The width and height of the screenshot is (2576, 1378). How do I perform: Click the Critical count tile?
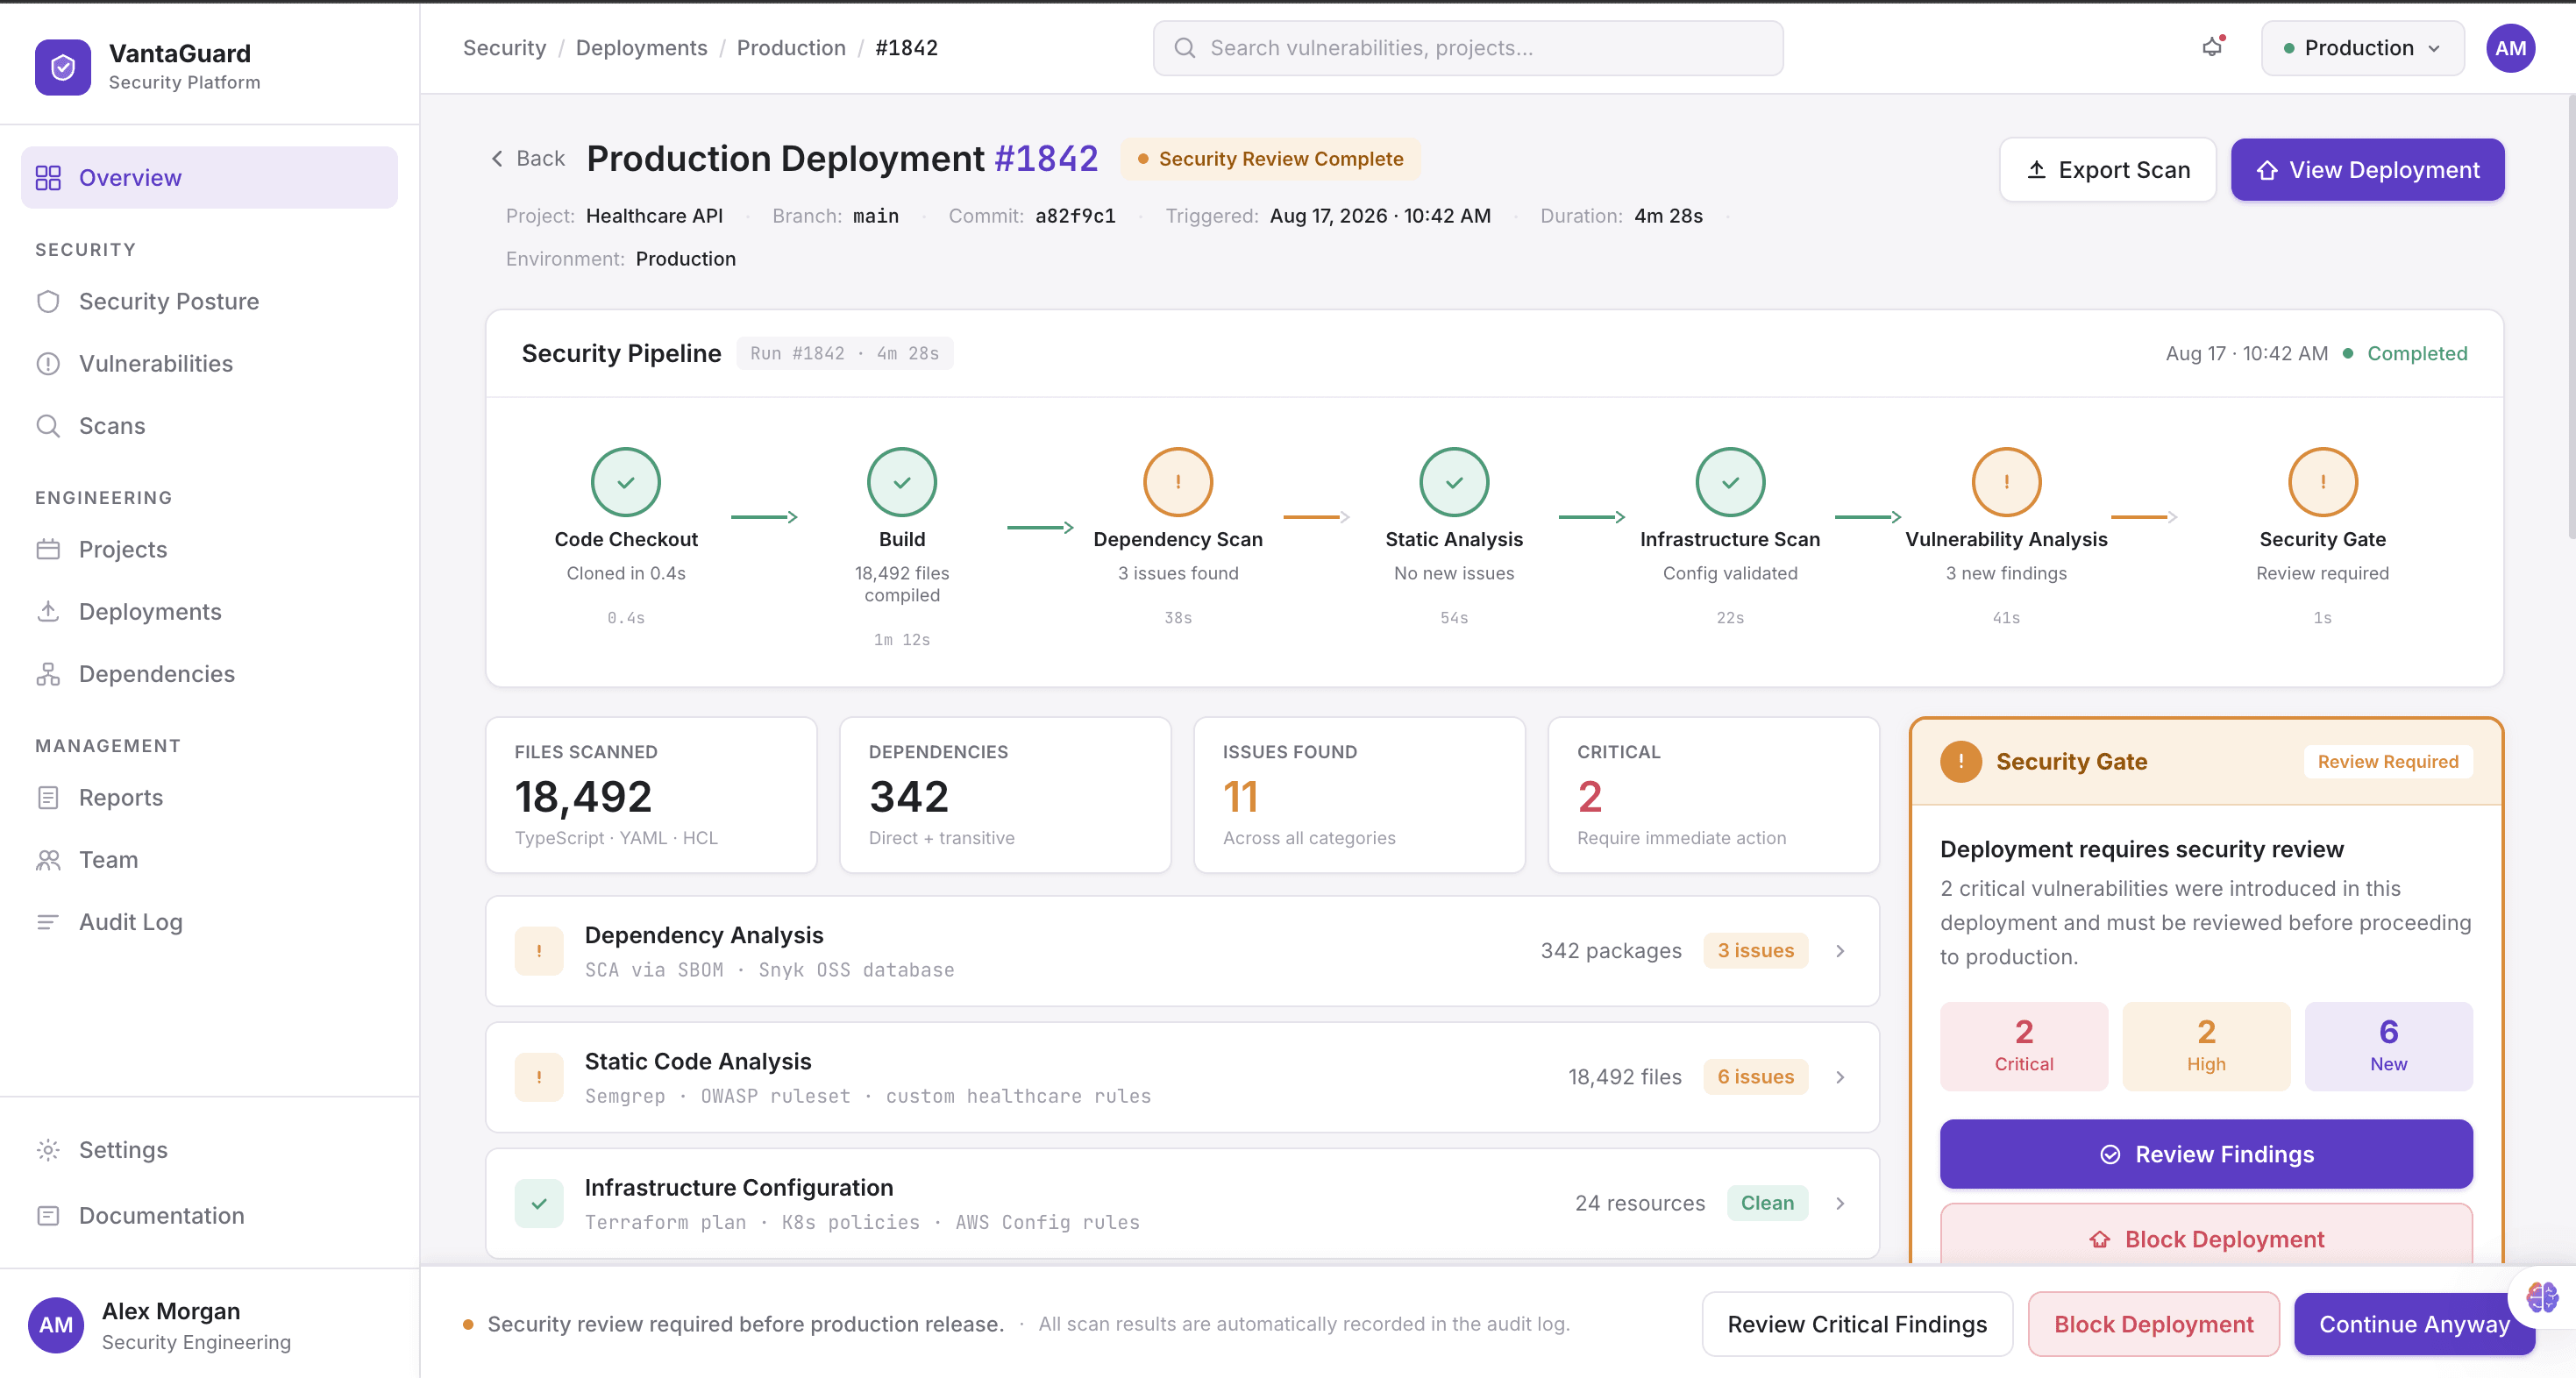[2024, 1046]
